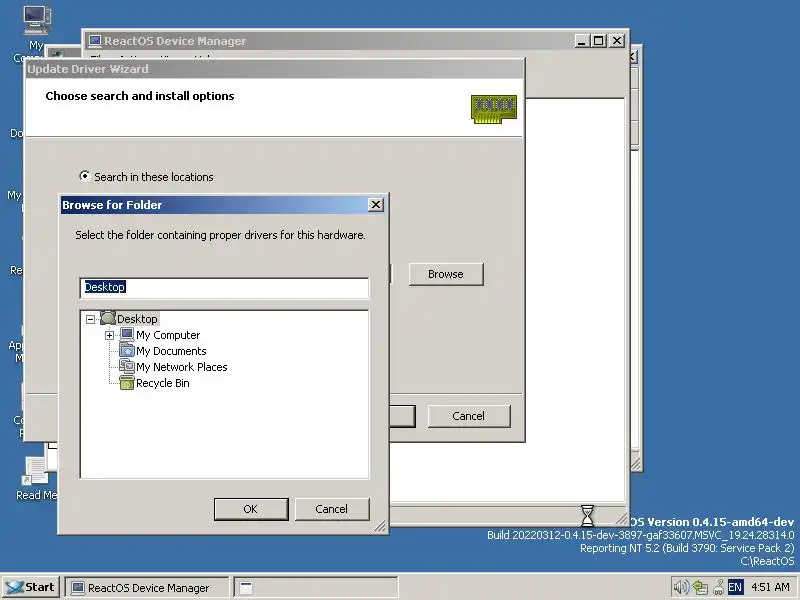Click the Start button ReactOS logo
800x600 pixels.
point(14,587)
